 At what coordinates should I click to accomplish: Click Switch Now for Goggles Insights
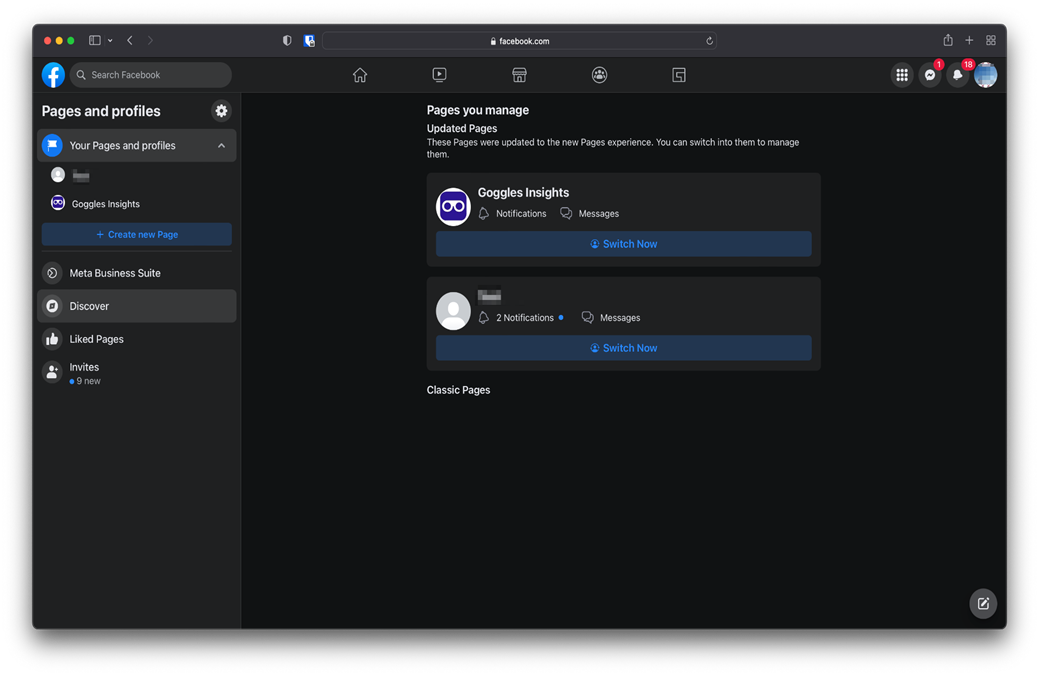[623, 244]
